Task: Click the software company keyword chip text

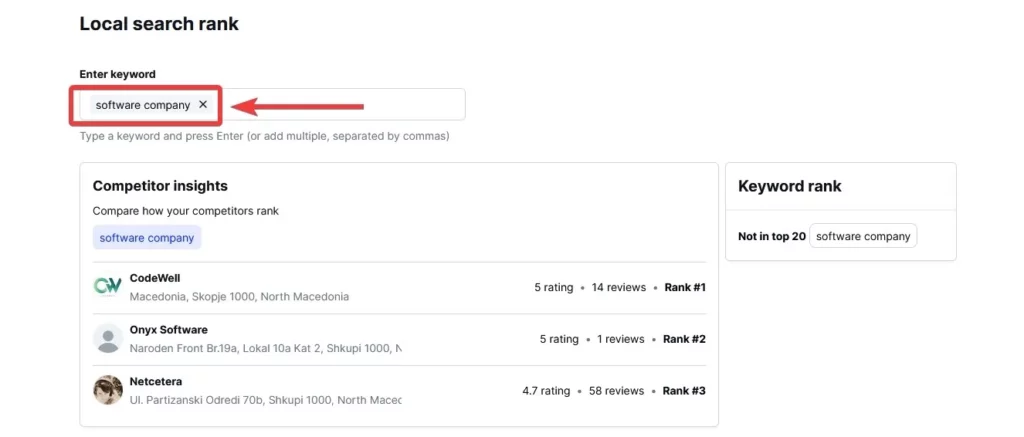Action: (143, 105)
